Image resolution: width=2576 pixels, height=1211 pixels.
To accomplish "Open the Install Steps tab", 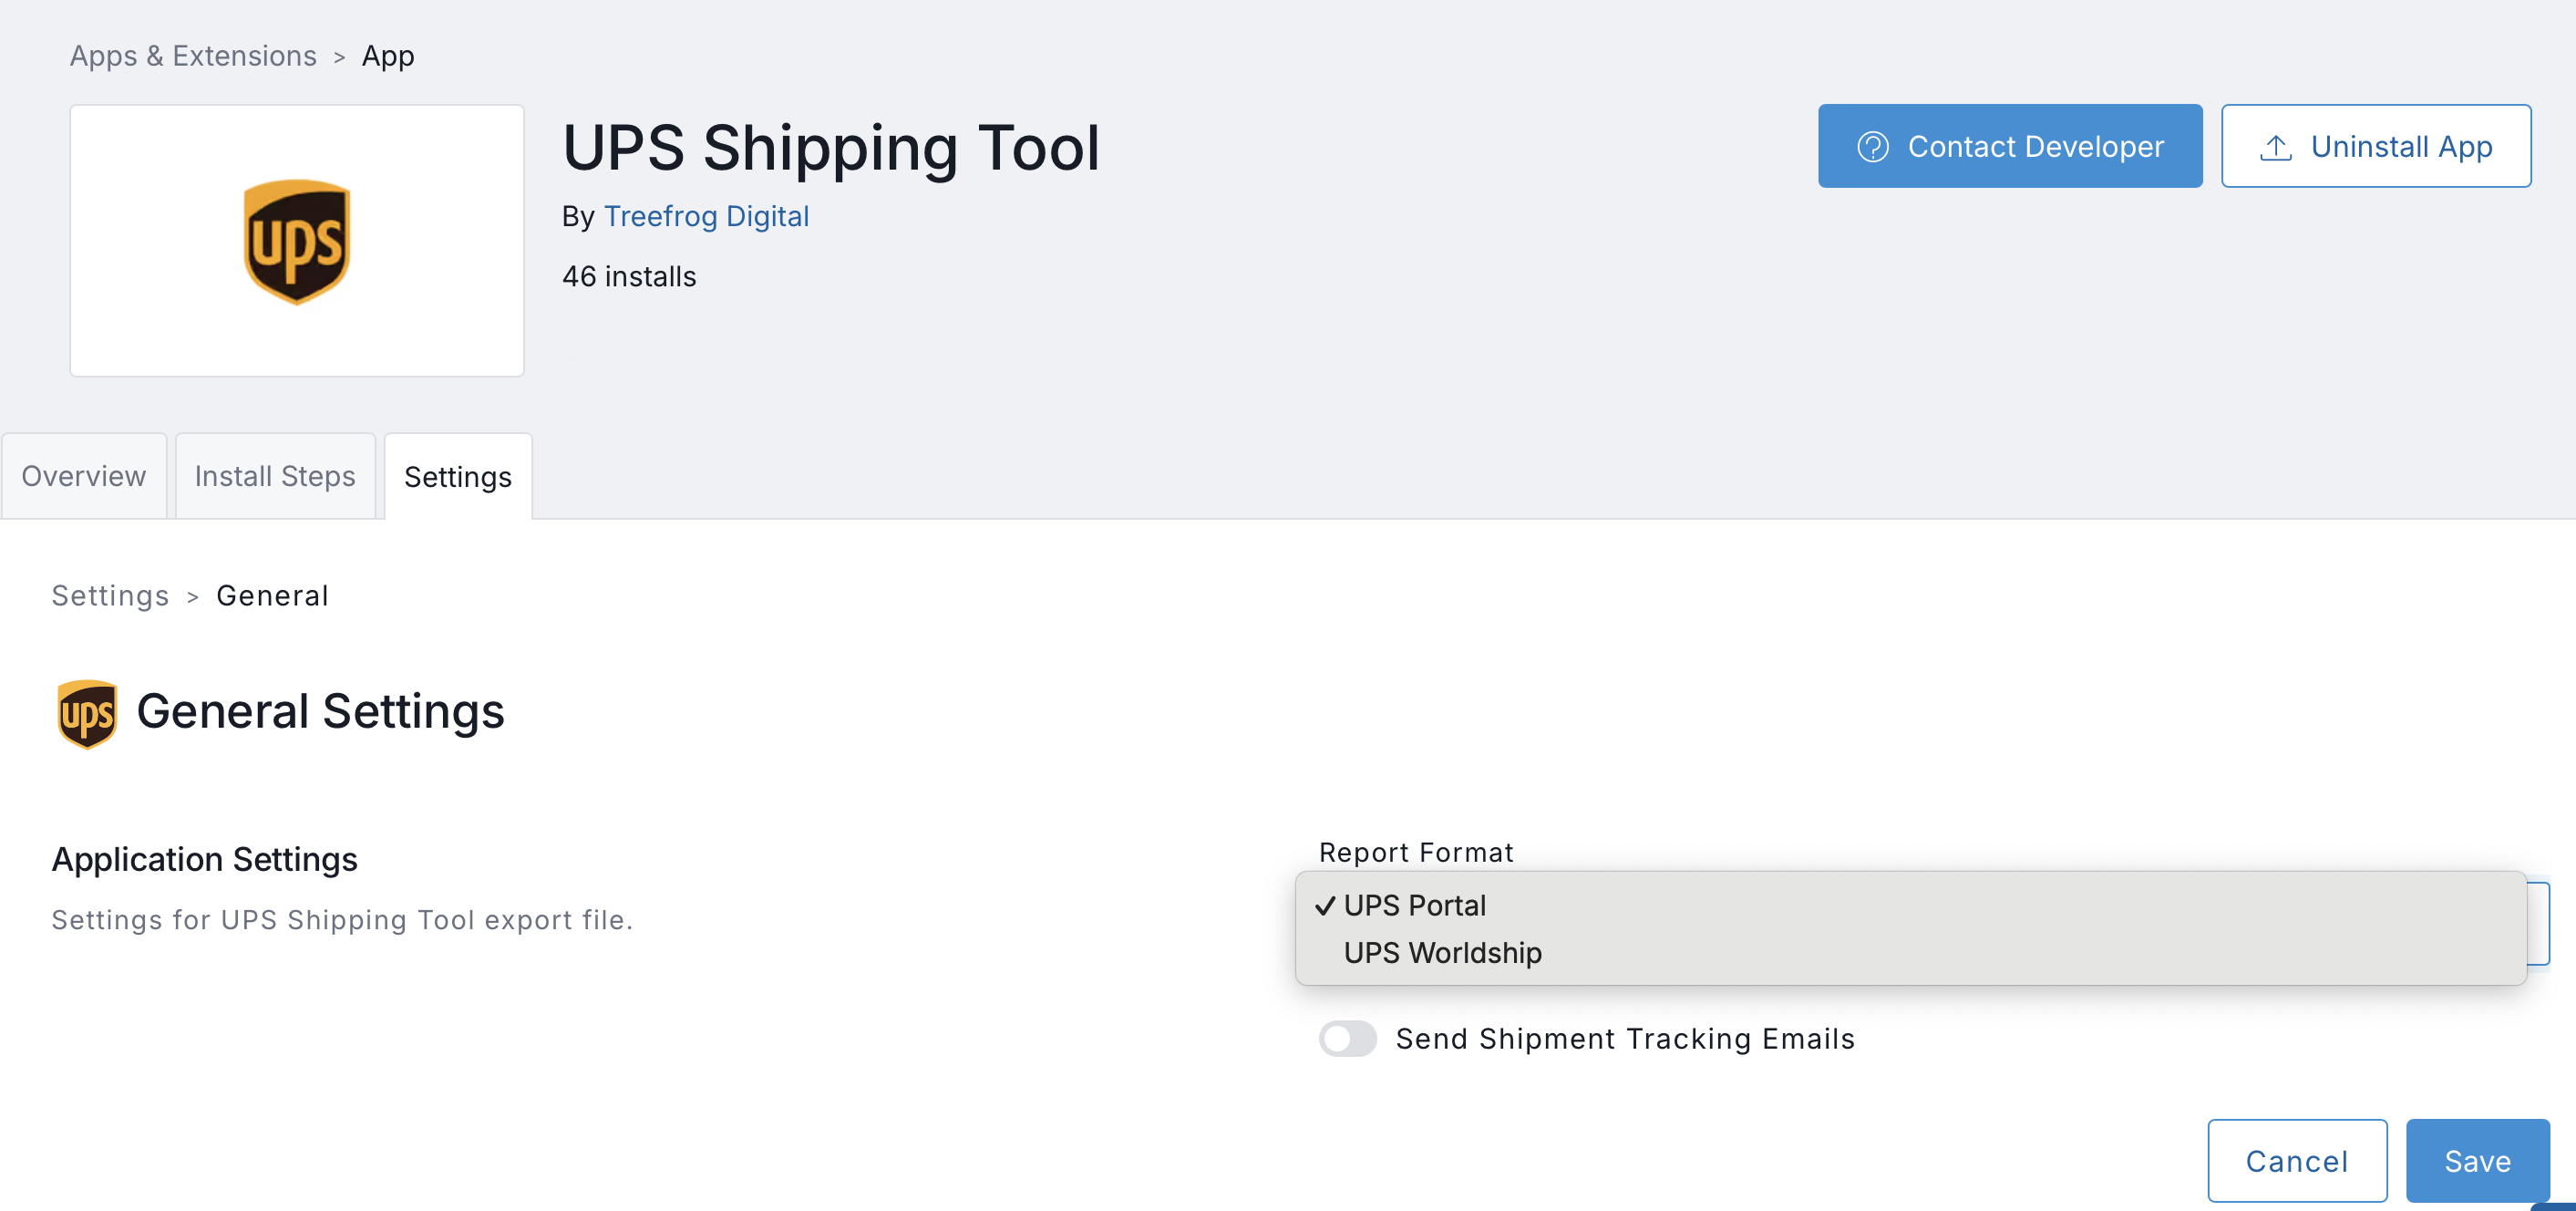I will tap(275, 476).
